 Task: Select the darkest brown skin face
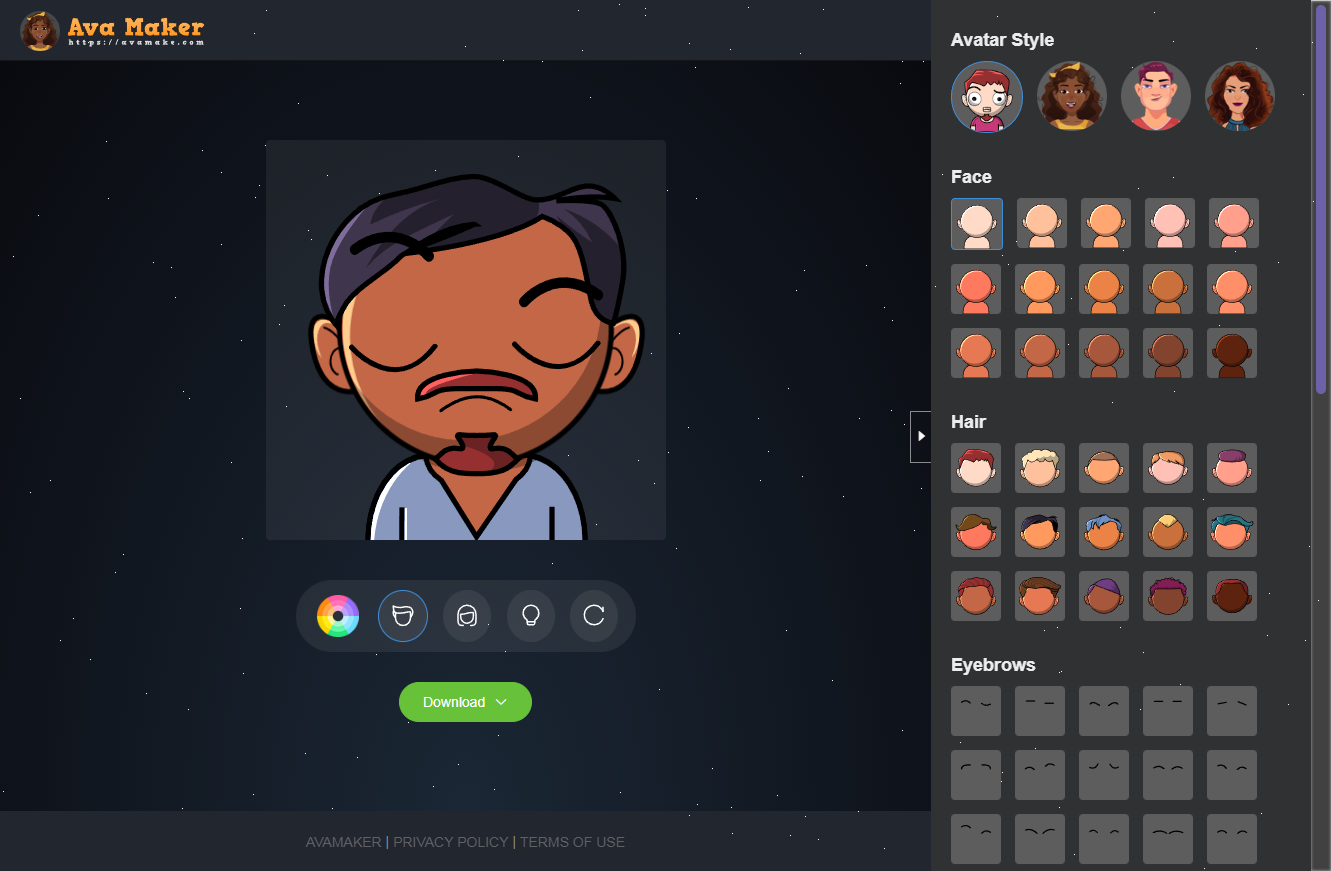[x=1232, y=353]
